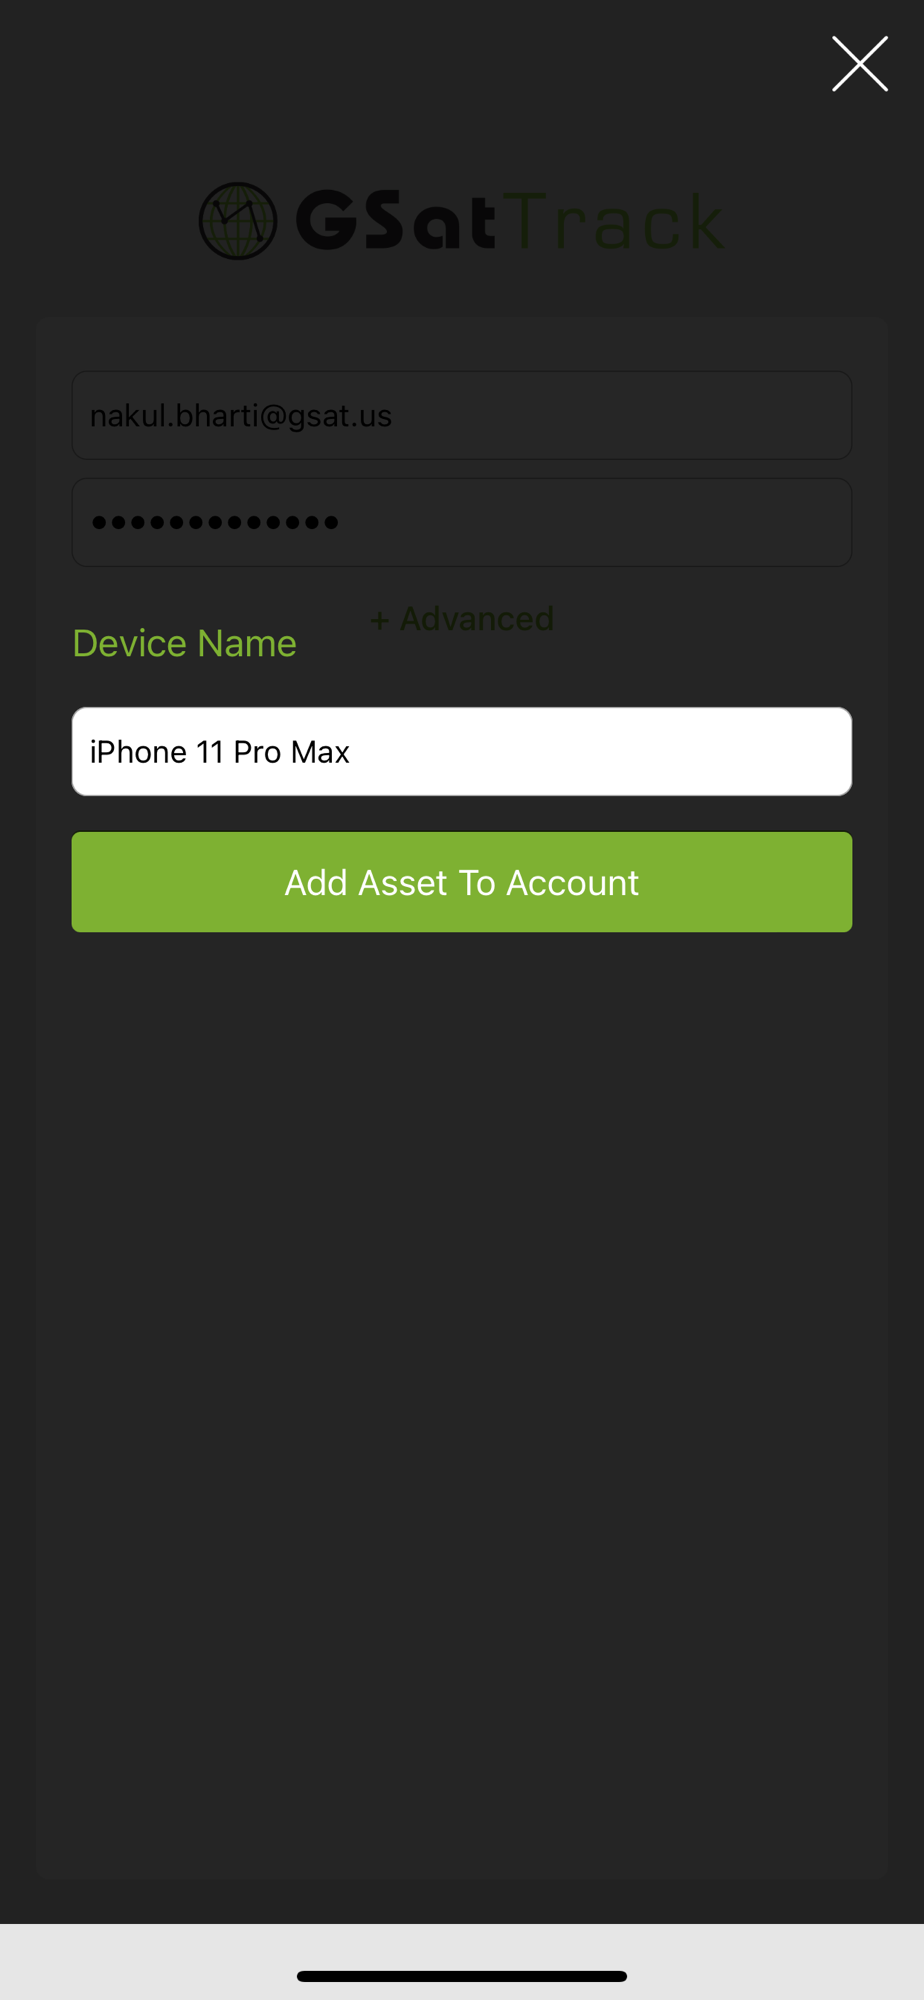Place cursor after 'Max' in device name
Screen dimensions: 924x2000
coord(352,752)
